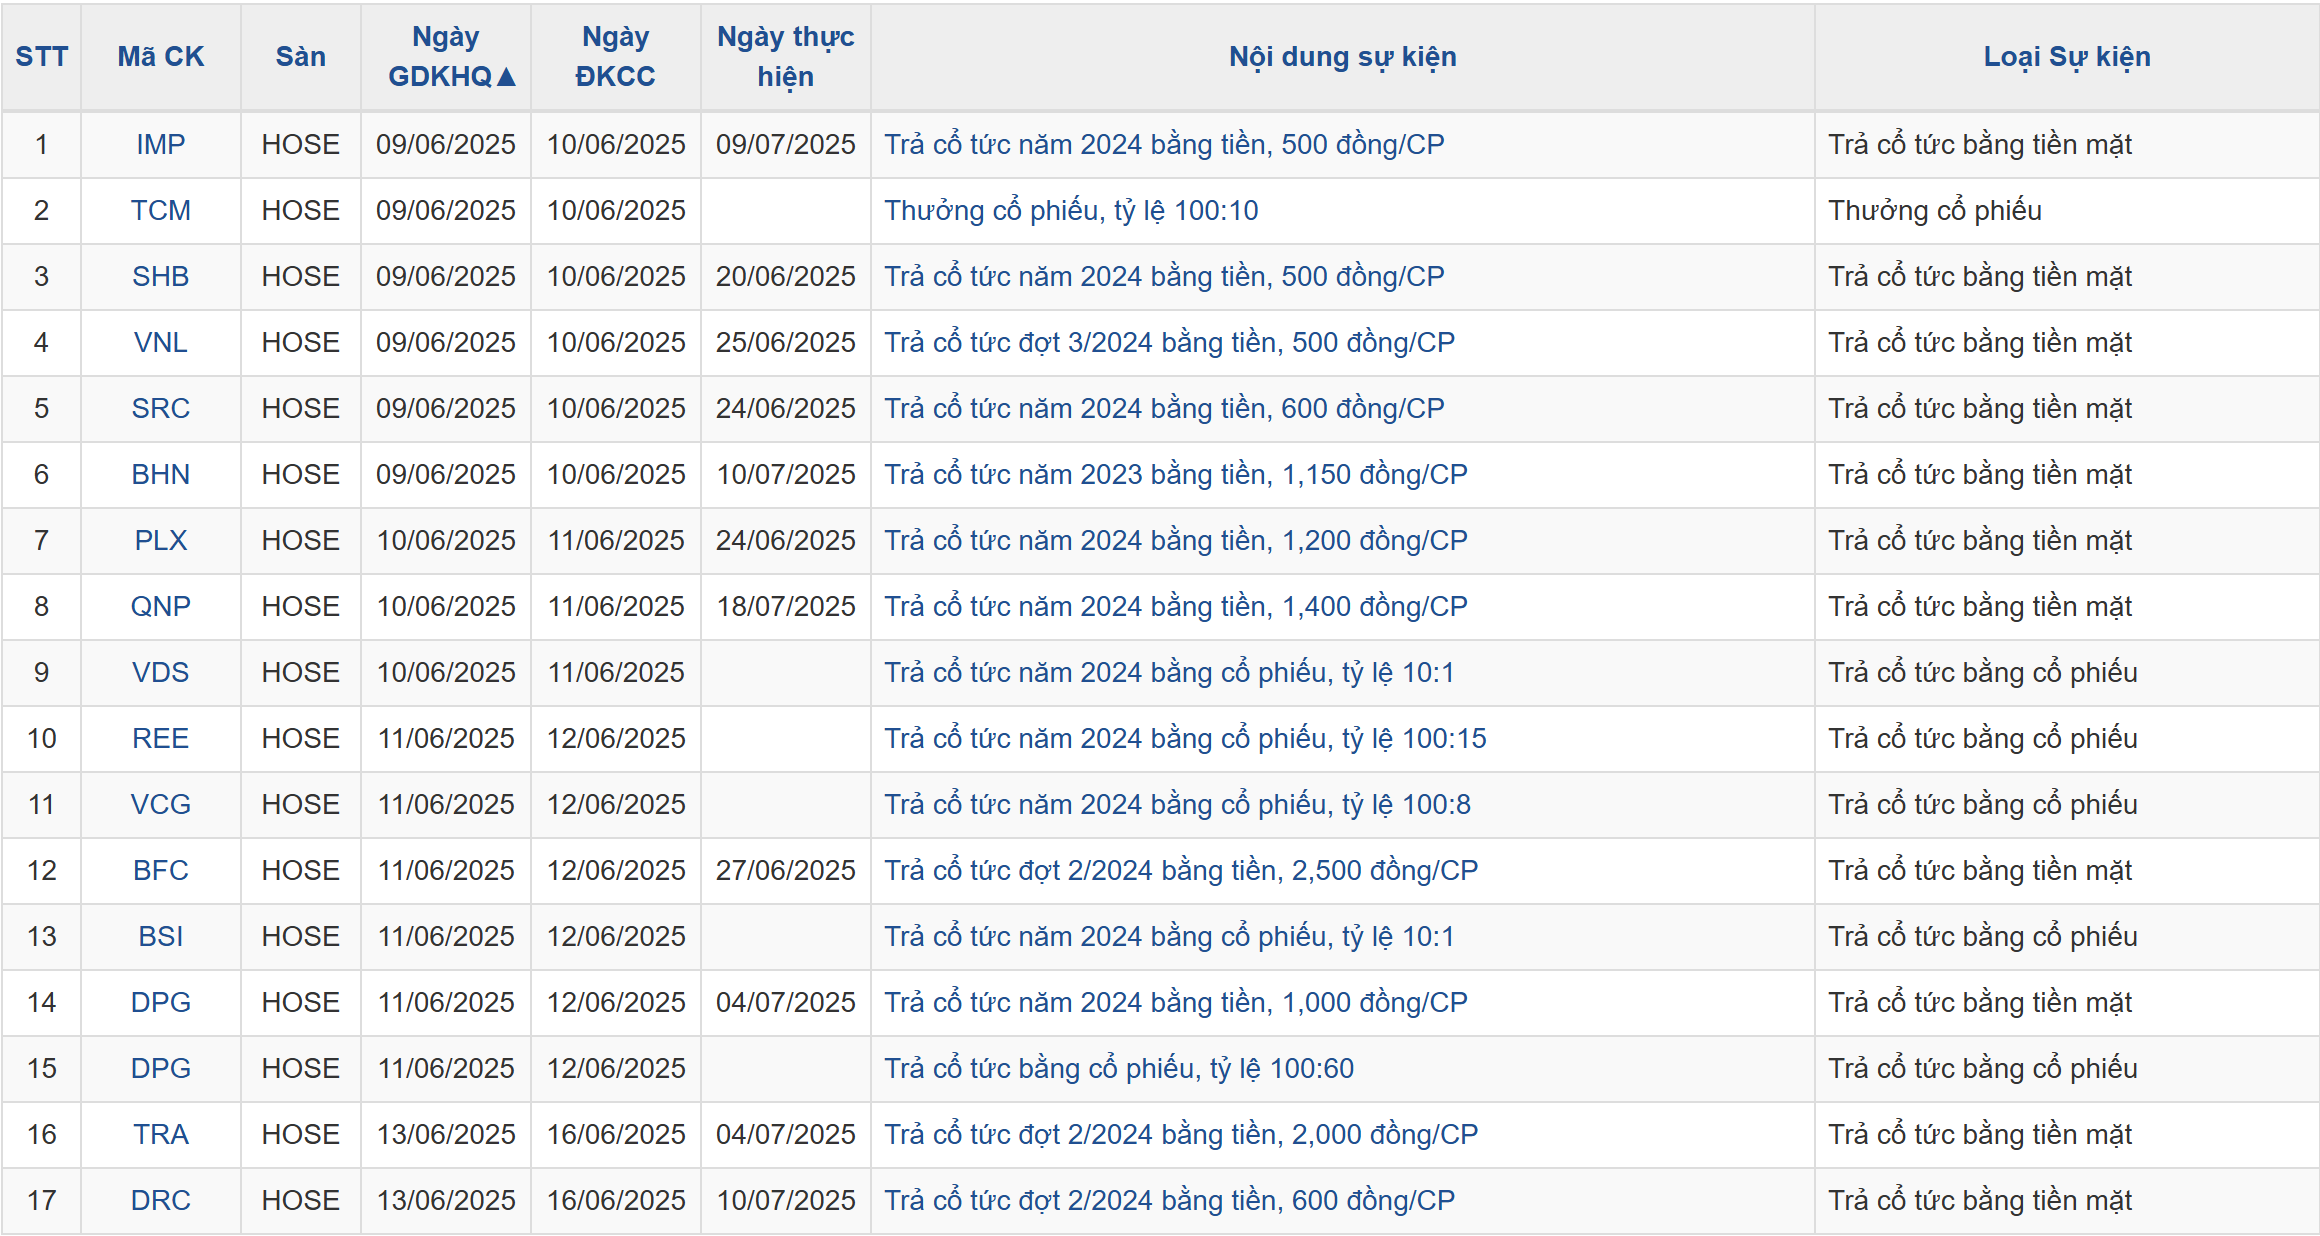This screenshot has height=1236, width=2320.
Task: Select date 18/07/2025 in QNP row
Action: [x=785, y=606]
